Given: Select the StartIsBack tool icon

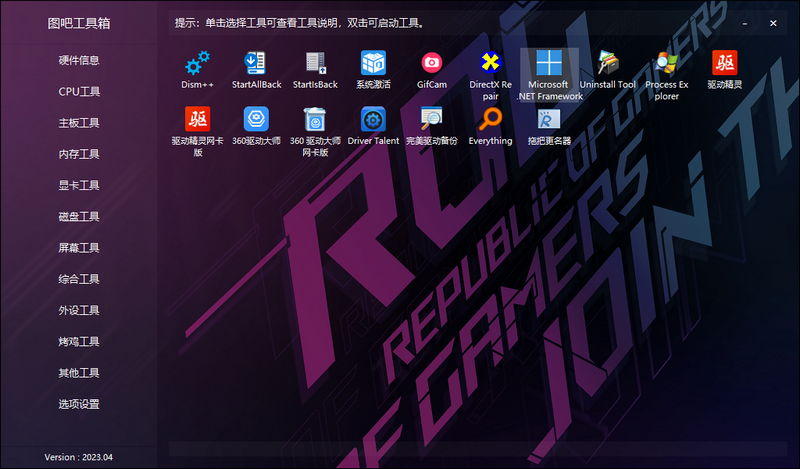Looking at the screenshot, I should coord(315,63).
